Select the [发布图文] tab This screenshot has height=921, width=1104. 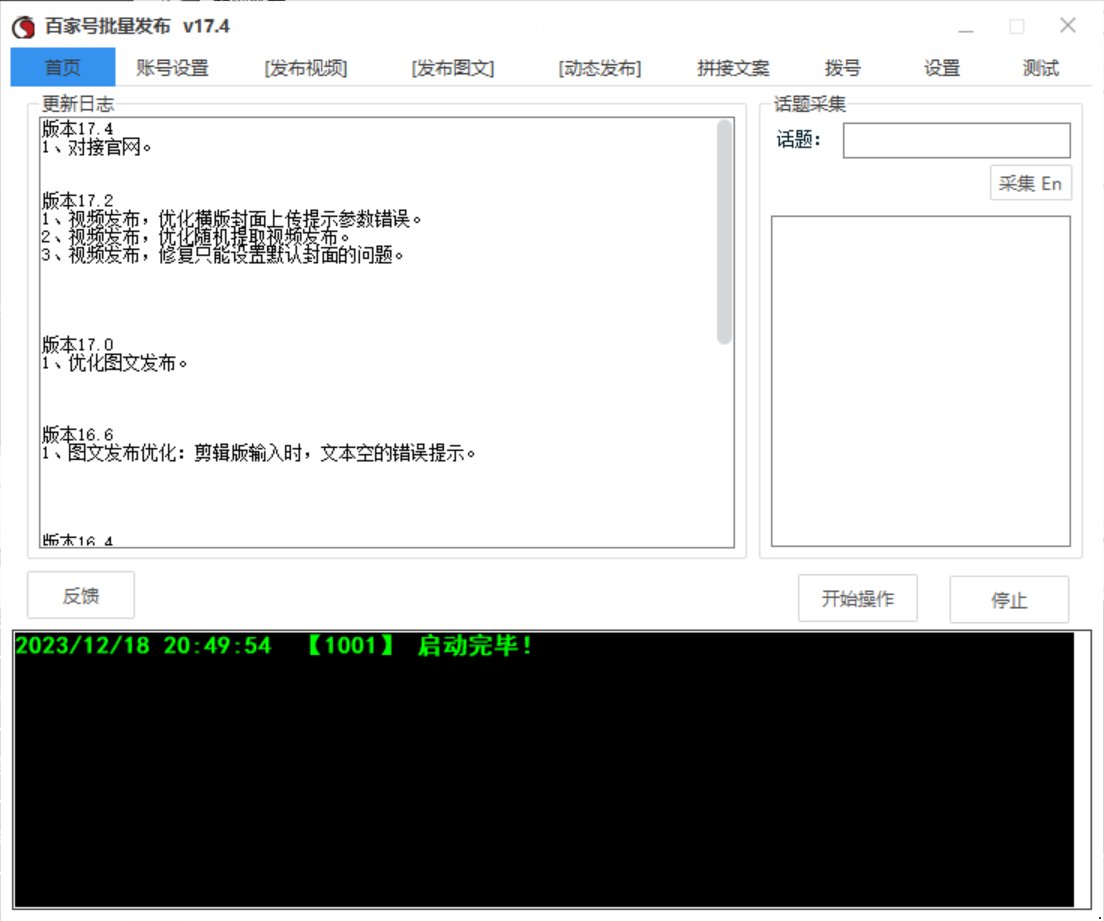point(453,68)
